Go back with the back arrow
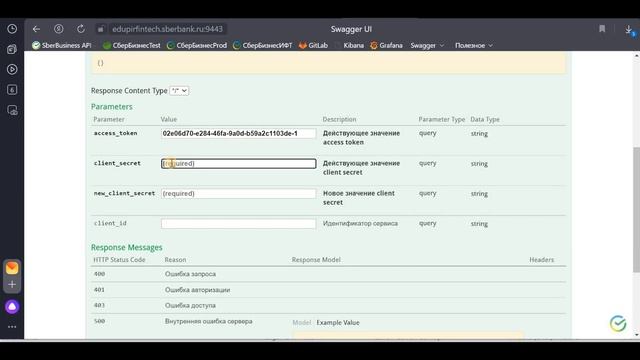640x360 pixels. tap(36, 29)
